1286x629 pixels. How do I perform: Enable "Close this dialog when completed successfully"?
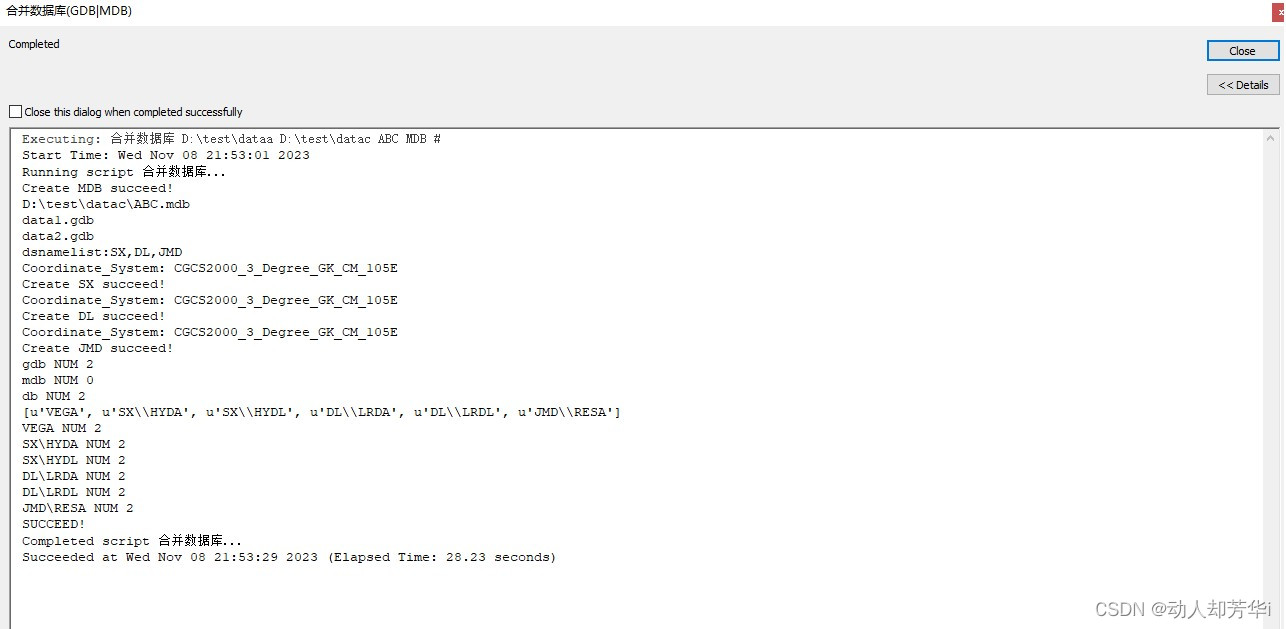click(x=15, y=111)
